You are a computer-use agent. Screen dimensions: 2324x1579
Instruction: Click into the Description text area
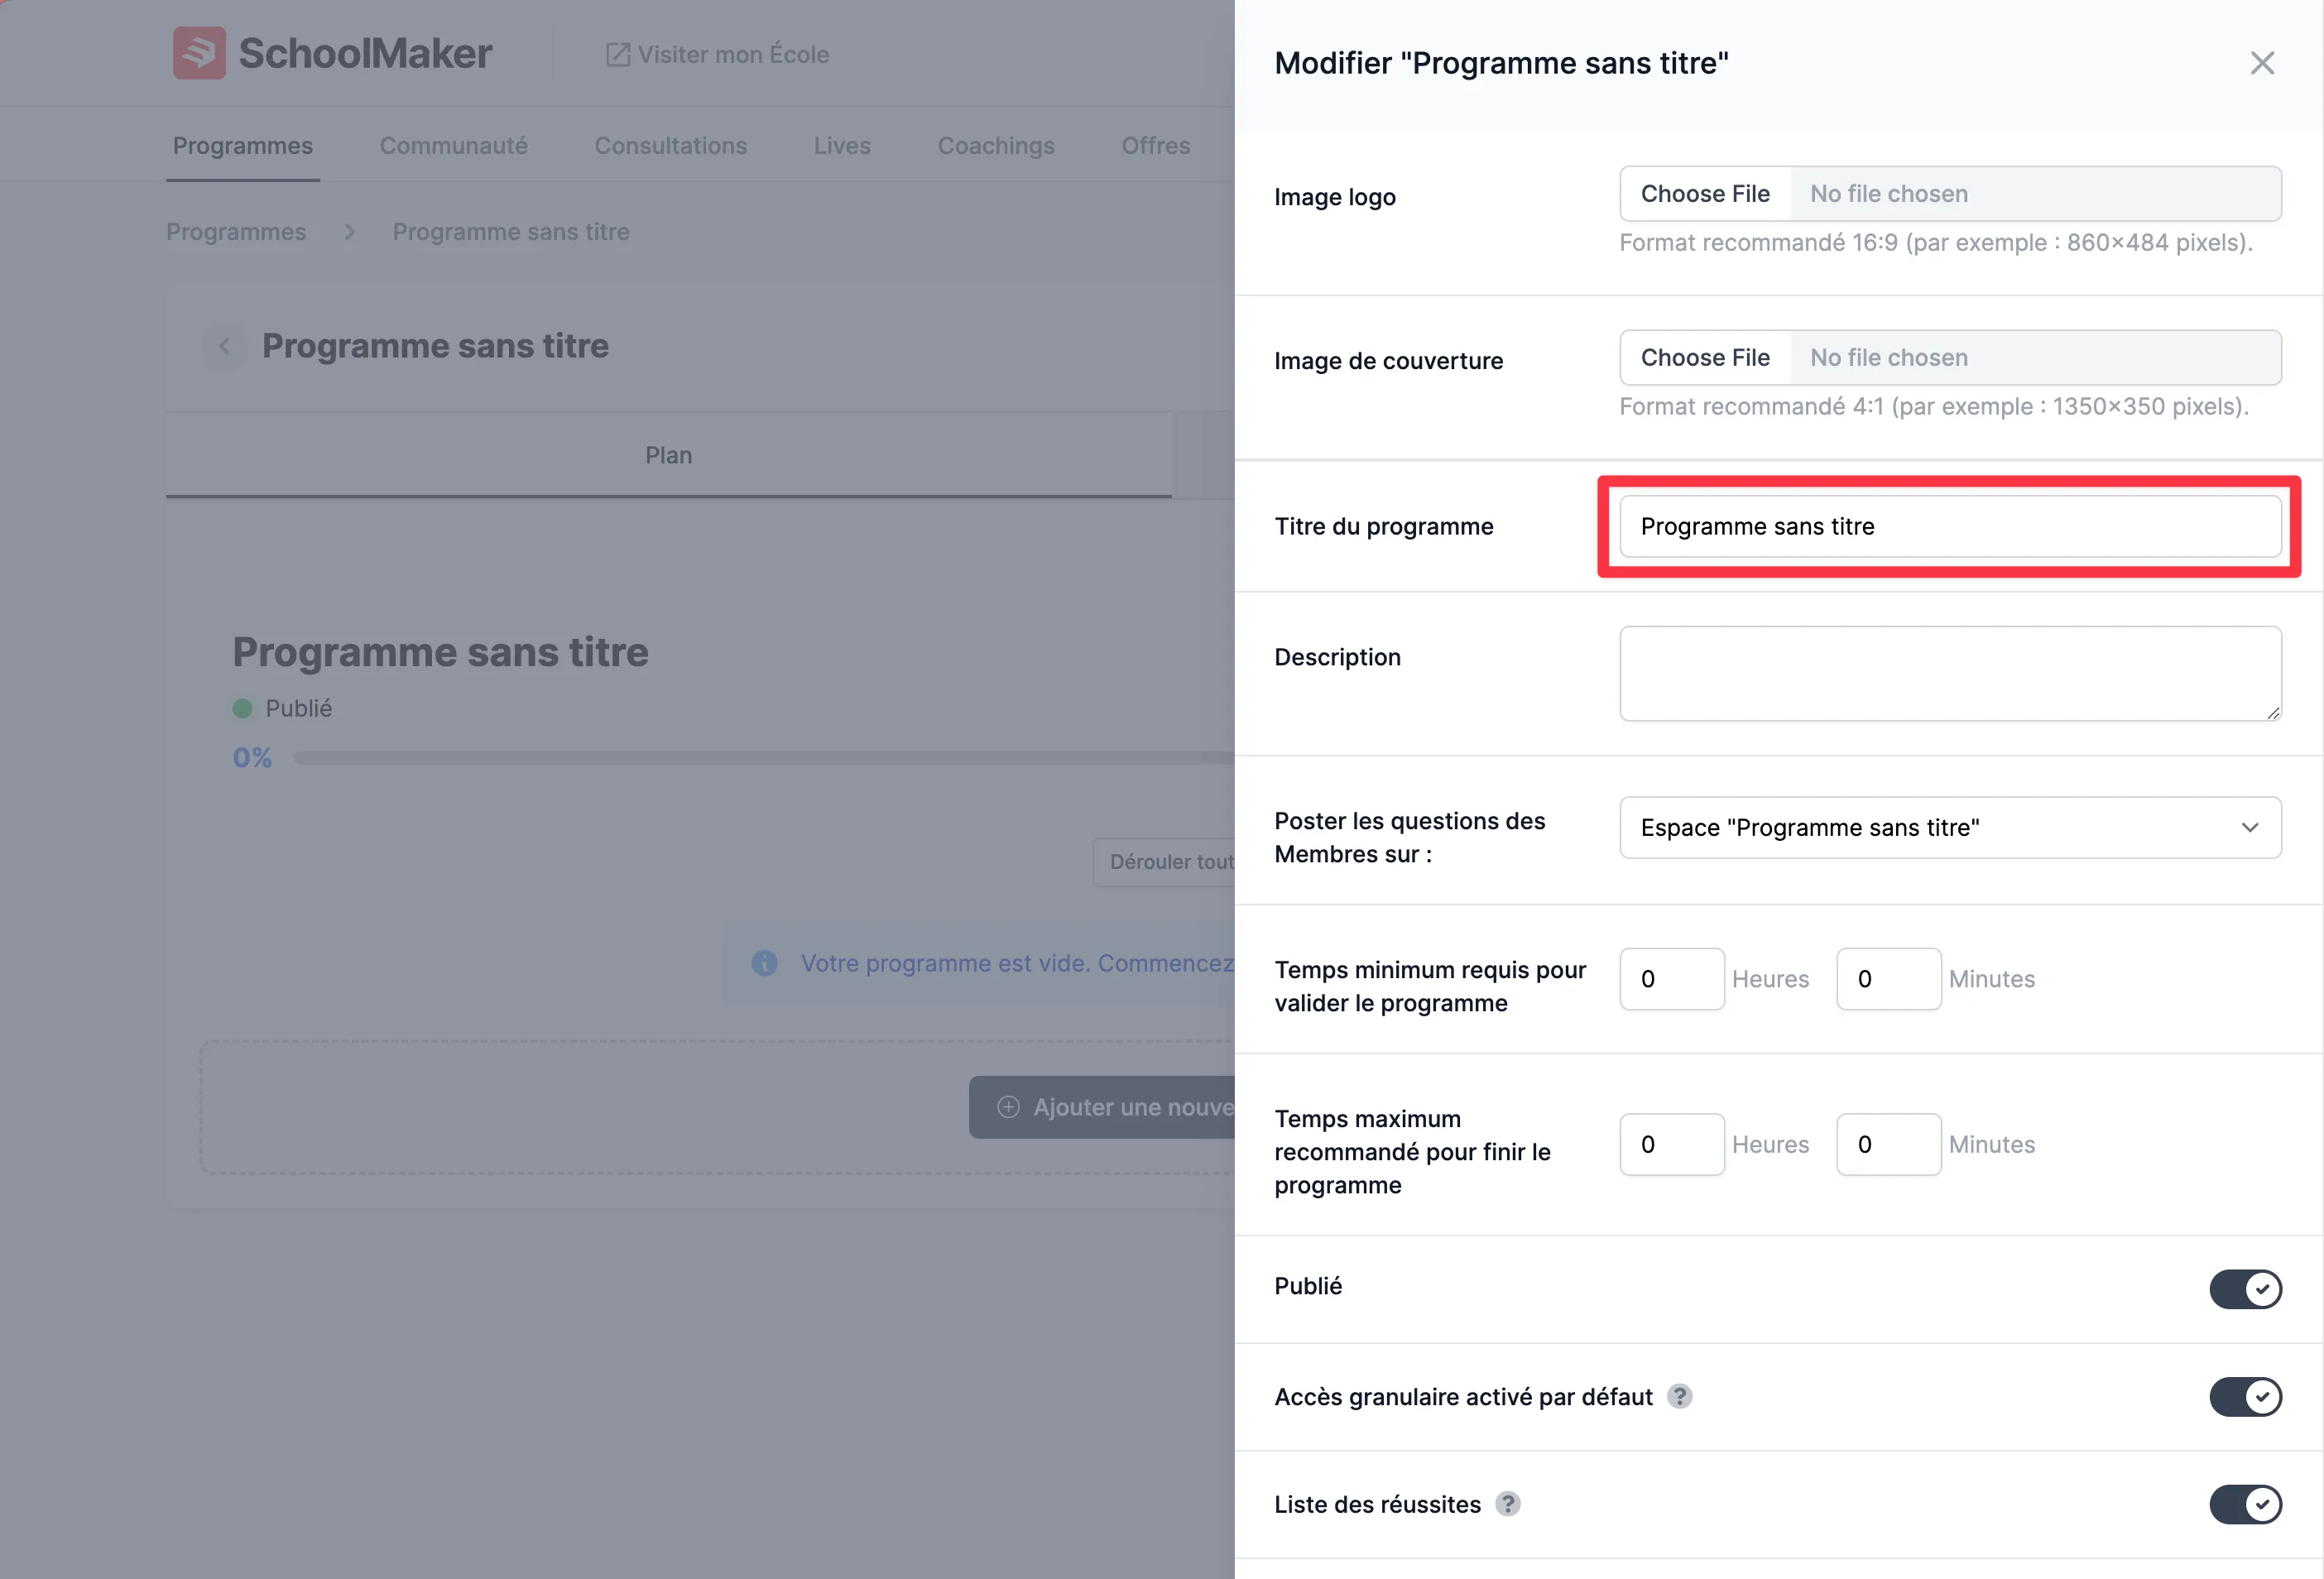click(x=1950, y=673)
